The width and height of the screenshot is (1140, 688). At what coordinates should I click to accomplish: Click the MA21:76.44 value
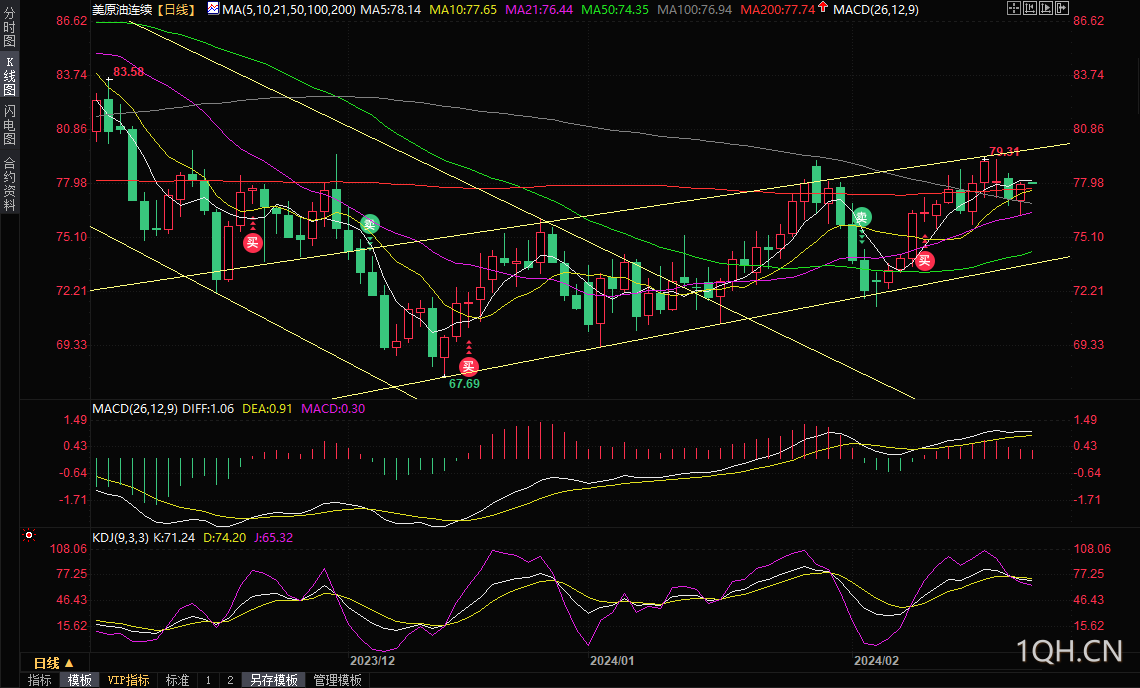(x=539, y=9)
